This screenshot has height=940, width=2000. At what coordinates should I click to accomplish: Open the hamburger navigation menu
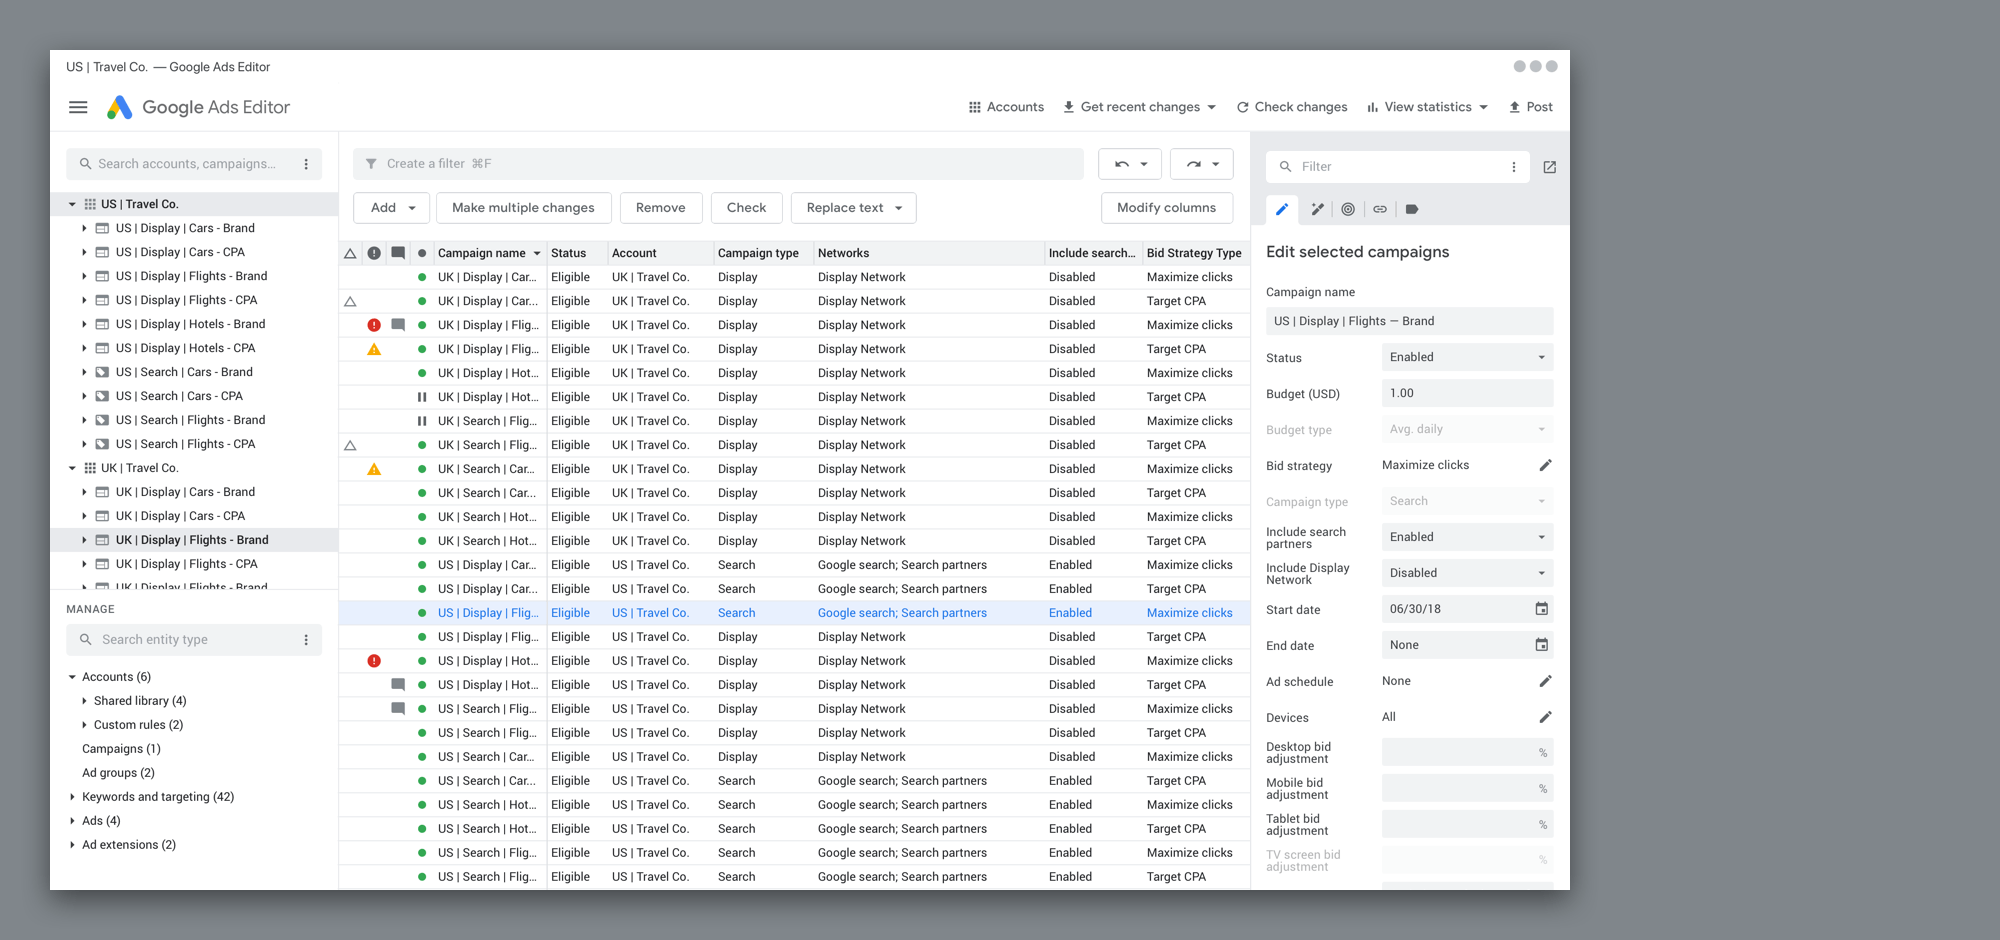tap(78, 107)
